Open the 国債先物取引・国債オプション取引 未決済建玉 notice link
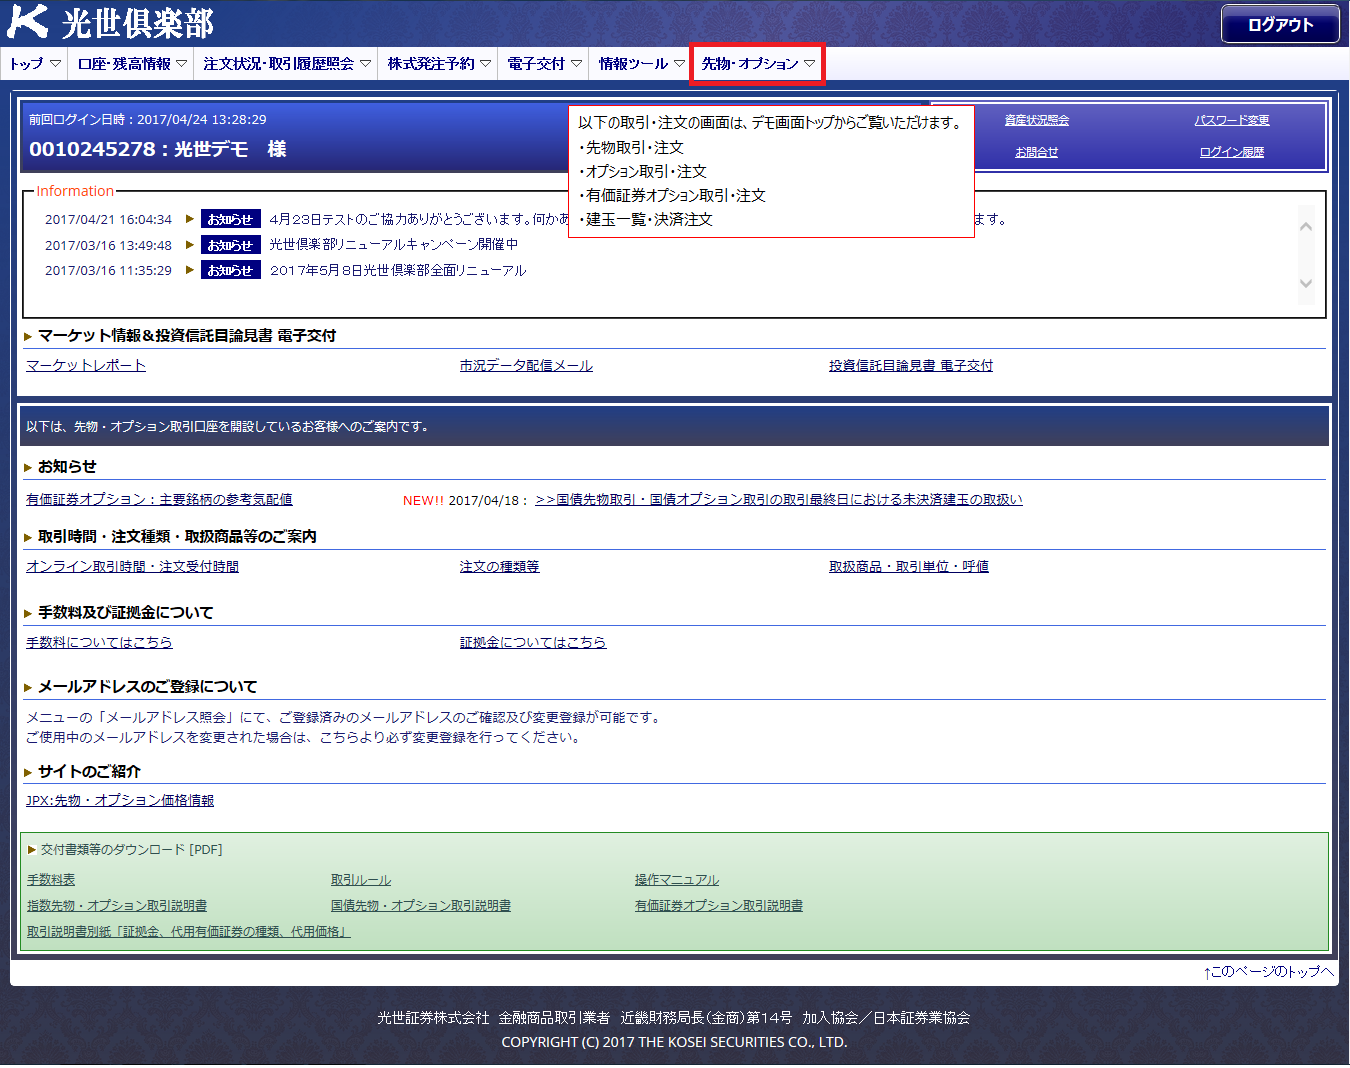The width and height of the screenshot is (1350, 1068). tap(779, 500)
